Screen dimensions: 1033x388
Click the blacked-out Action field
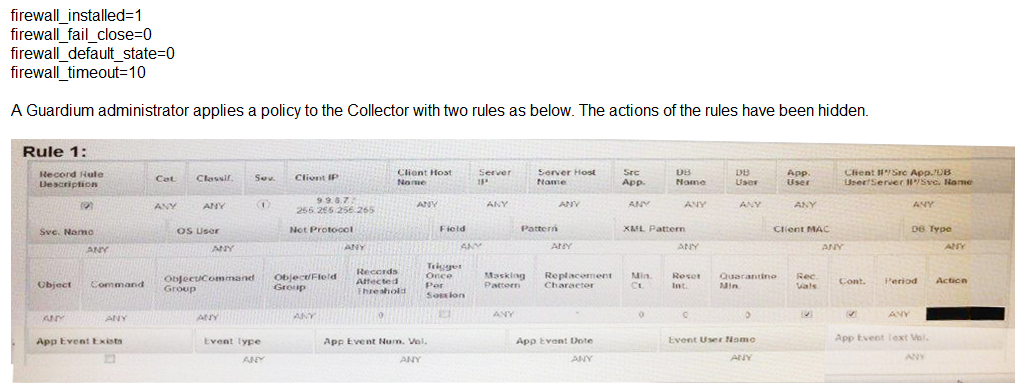pyautogui.click(x=964, y=314)
